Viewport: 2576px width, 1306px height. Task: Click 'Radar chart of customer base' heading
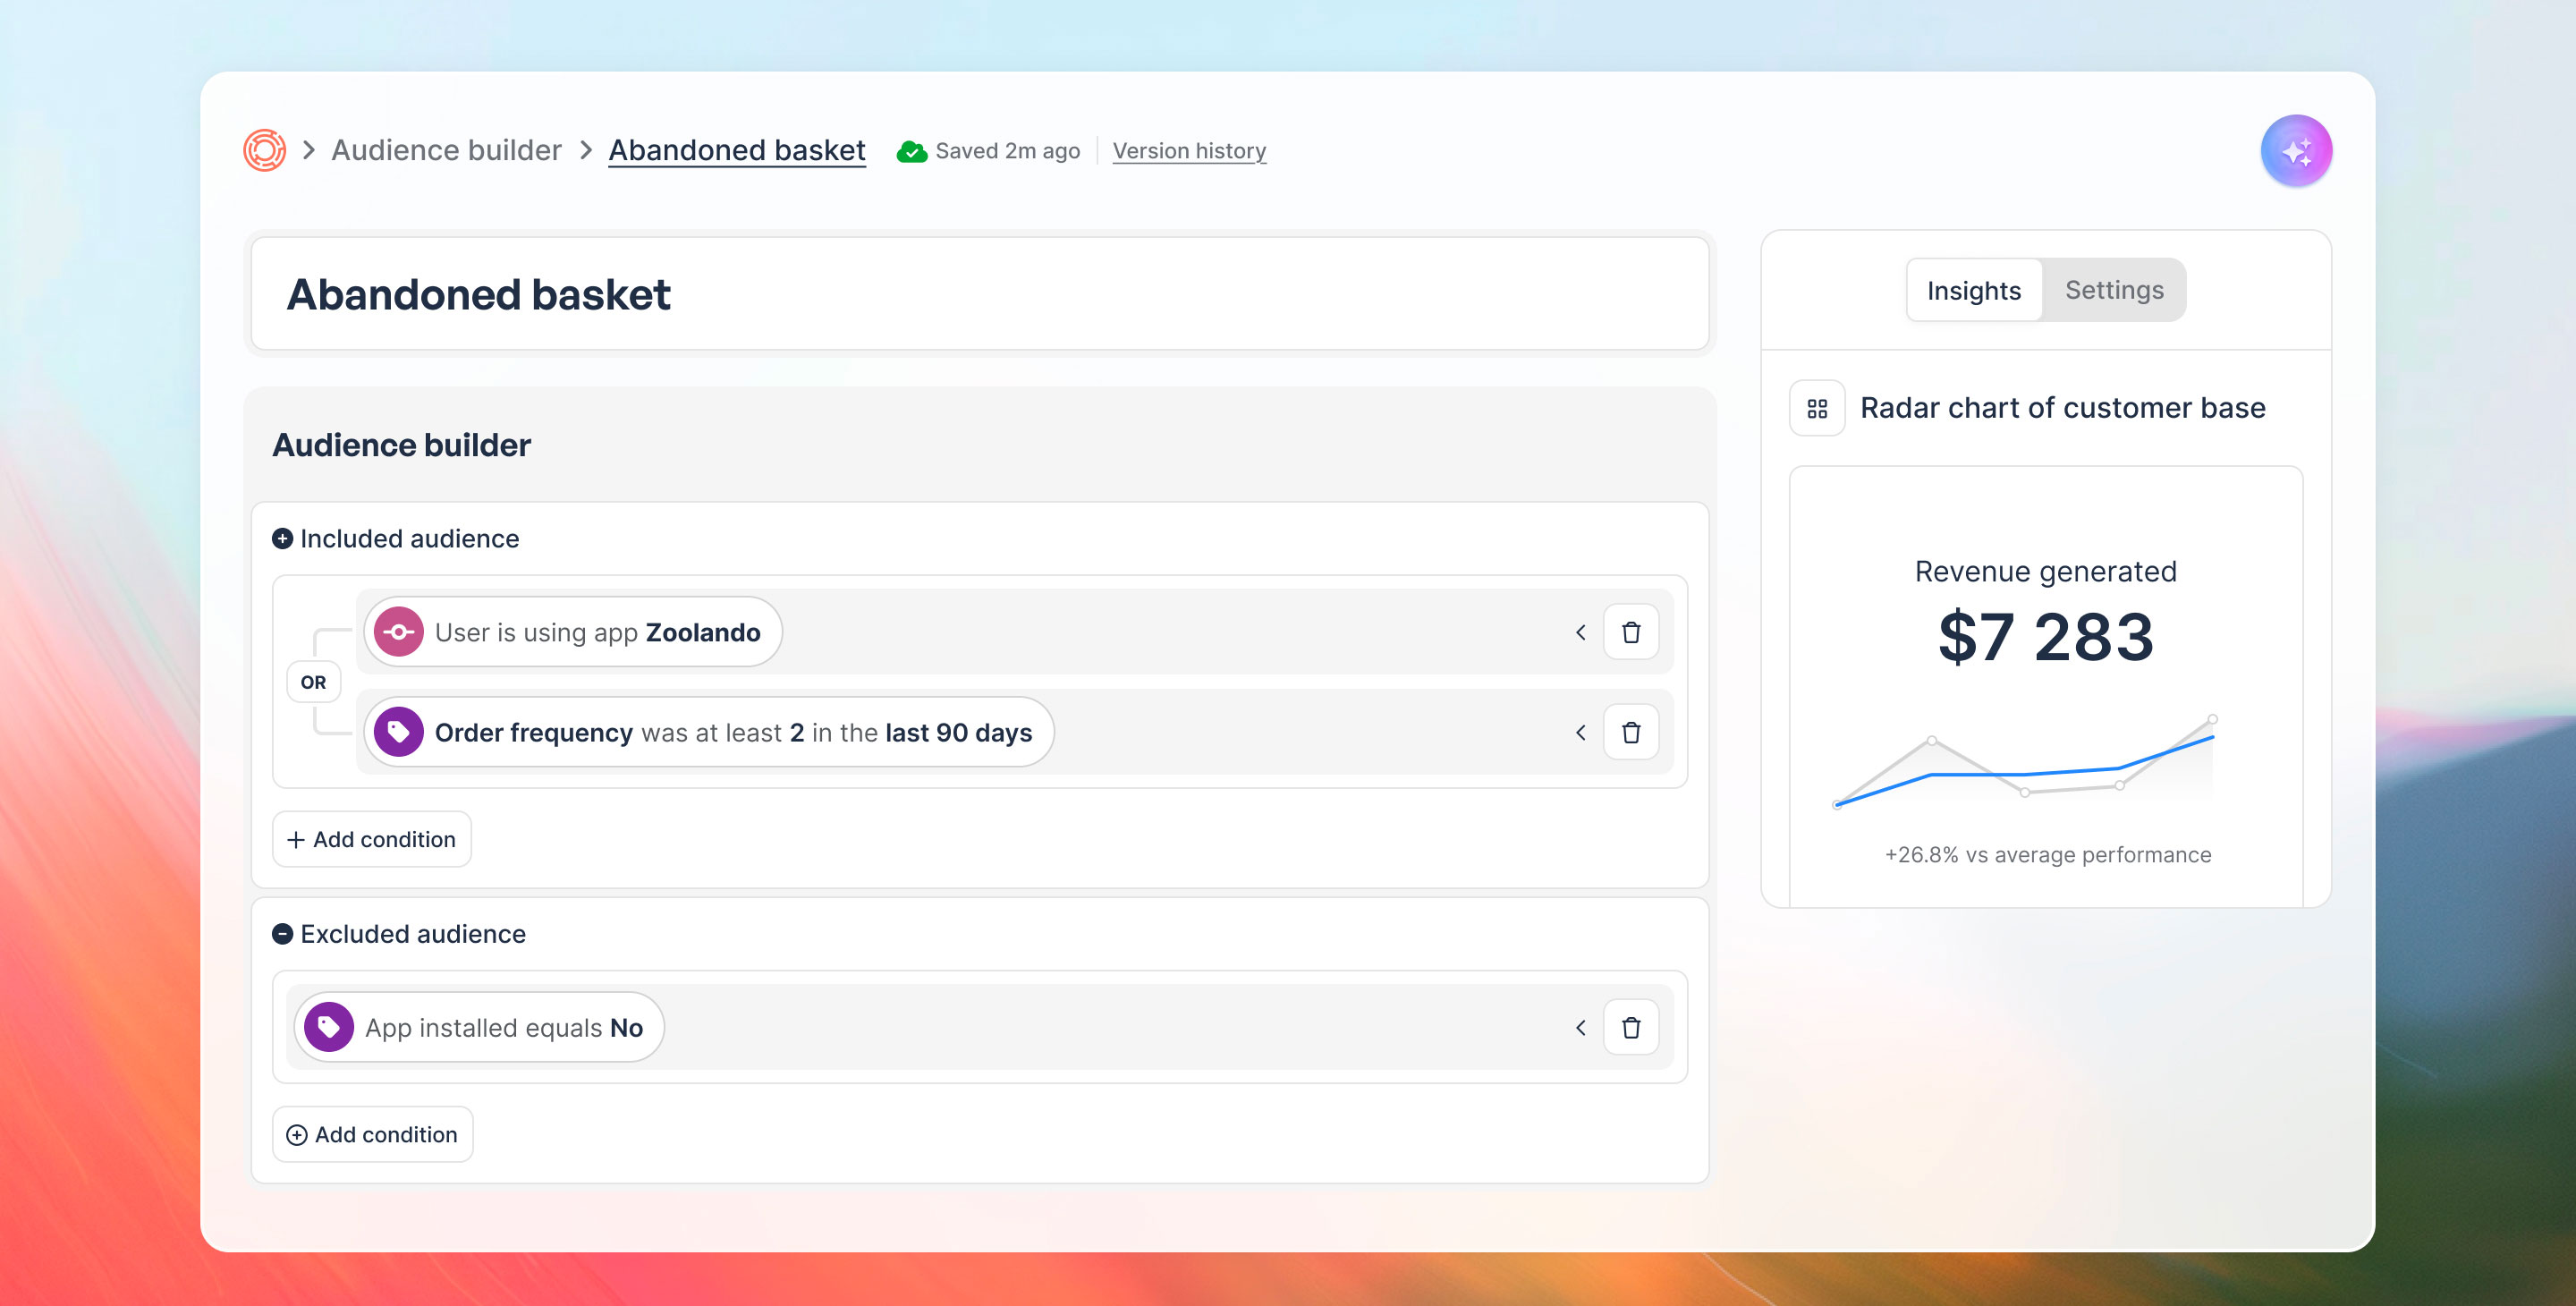(2062, 408)
